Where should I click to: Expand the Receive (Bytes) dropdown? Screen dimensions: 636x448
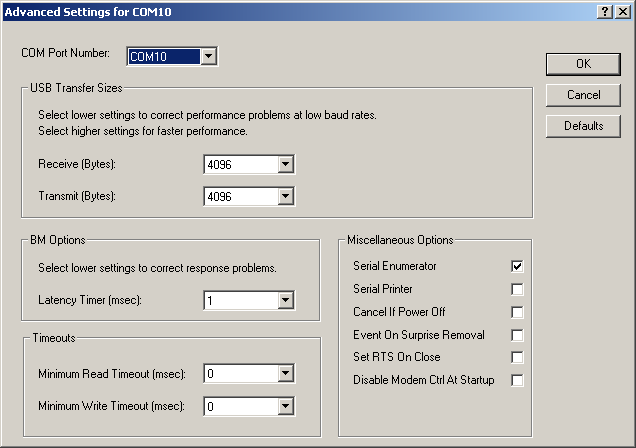[x=286, y=165]
